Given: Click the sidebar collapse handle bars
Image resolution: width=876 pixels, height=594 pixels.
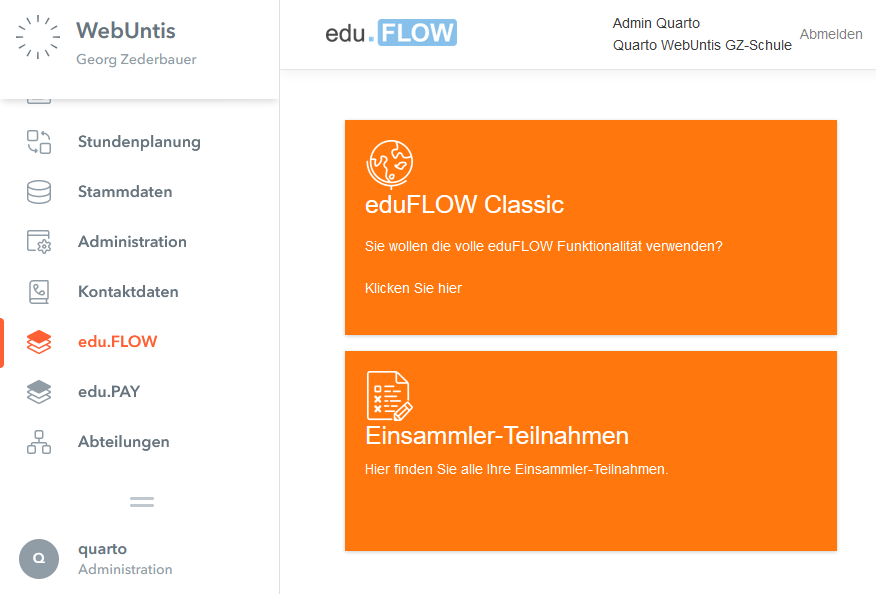Looking at the screenshot, I should [x=142, y=502].
